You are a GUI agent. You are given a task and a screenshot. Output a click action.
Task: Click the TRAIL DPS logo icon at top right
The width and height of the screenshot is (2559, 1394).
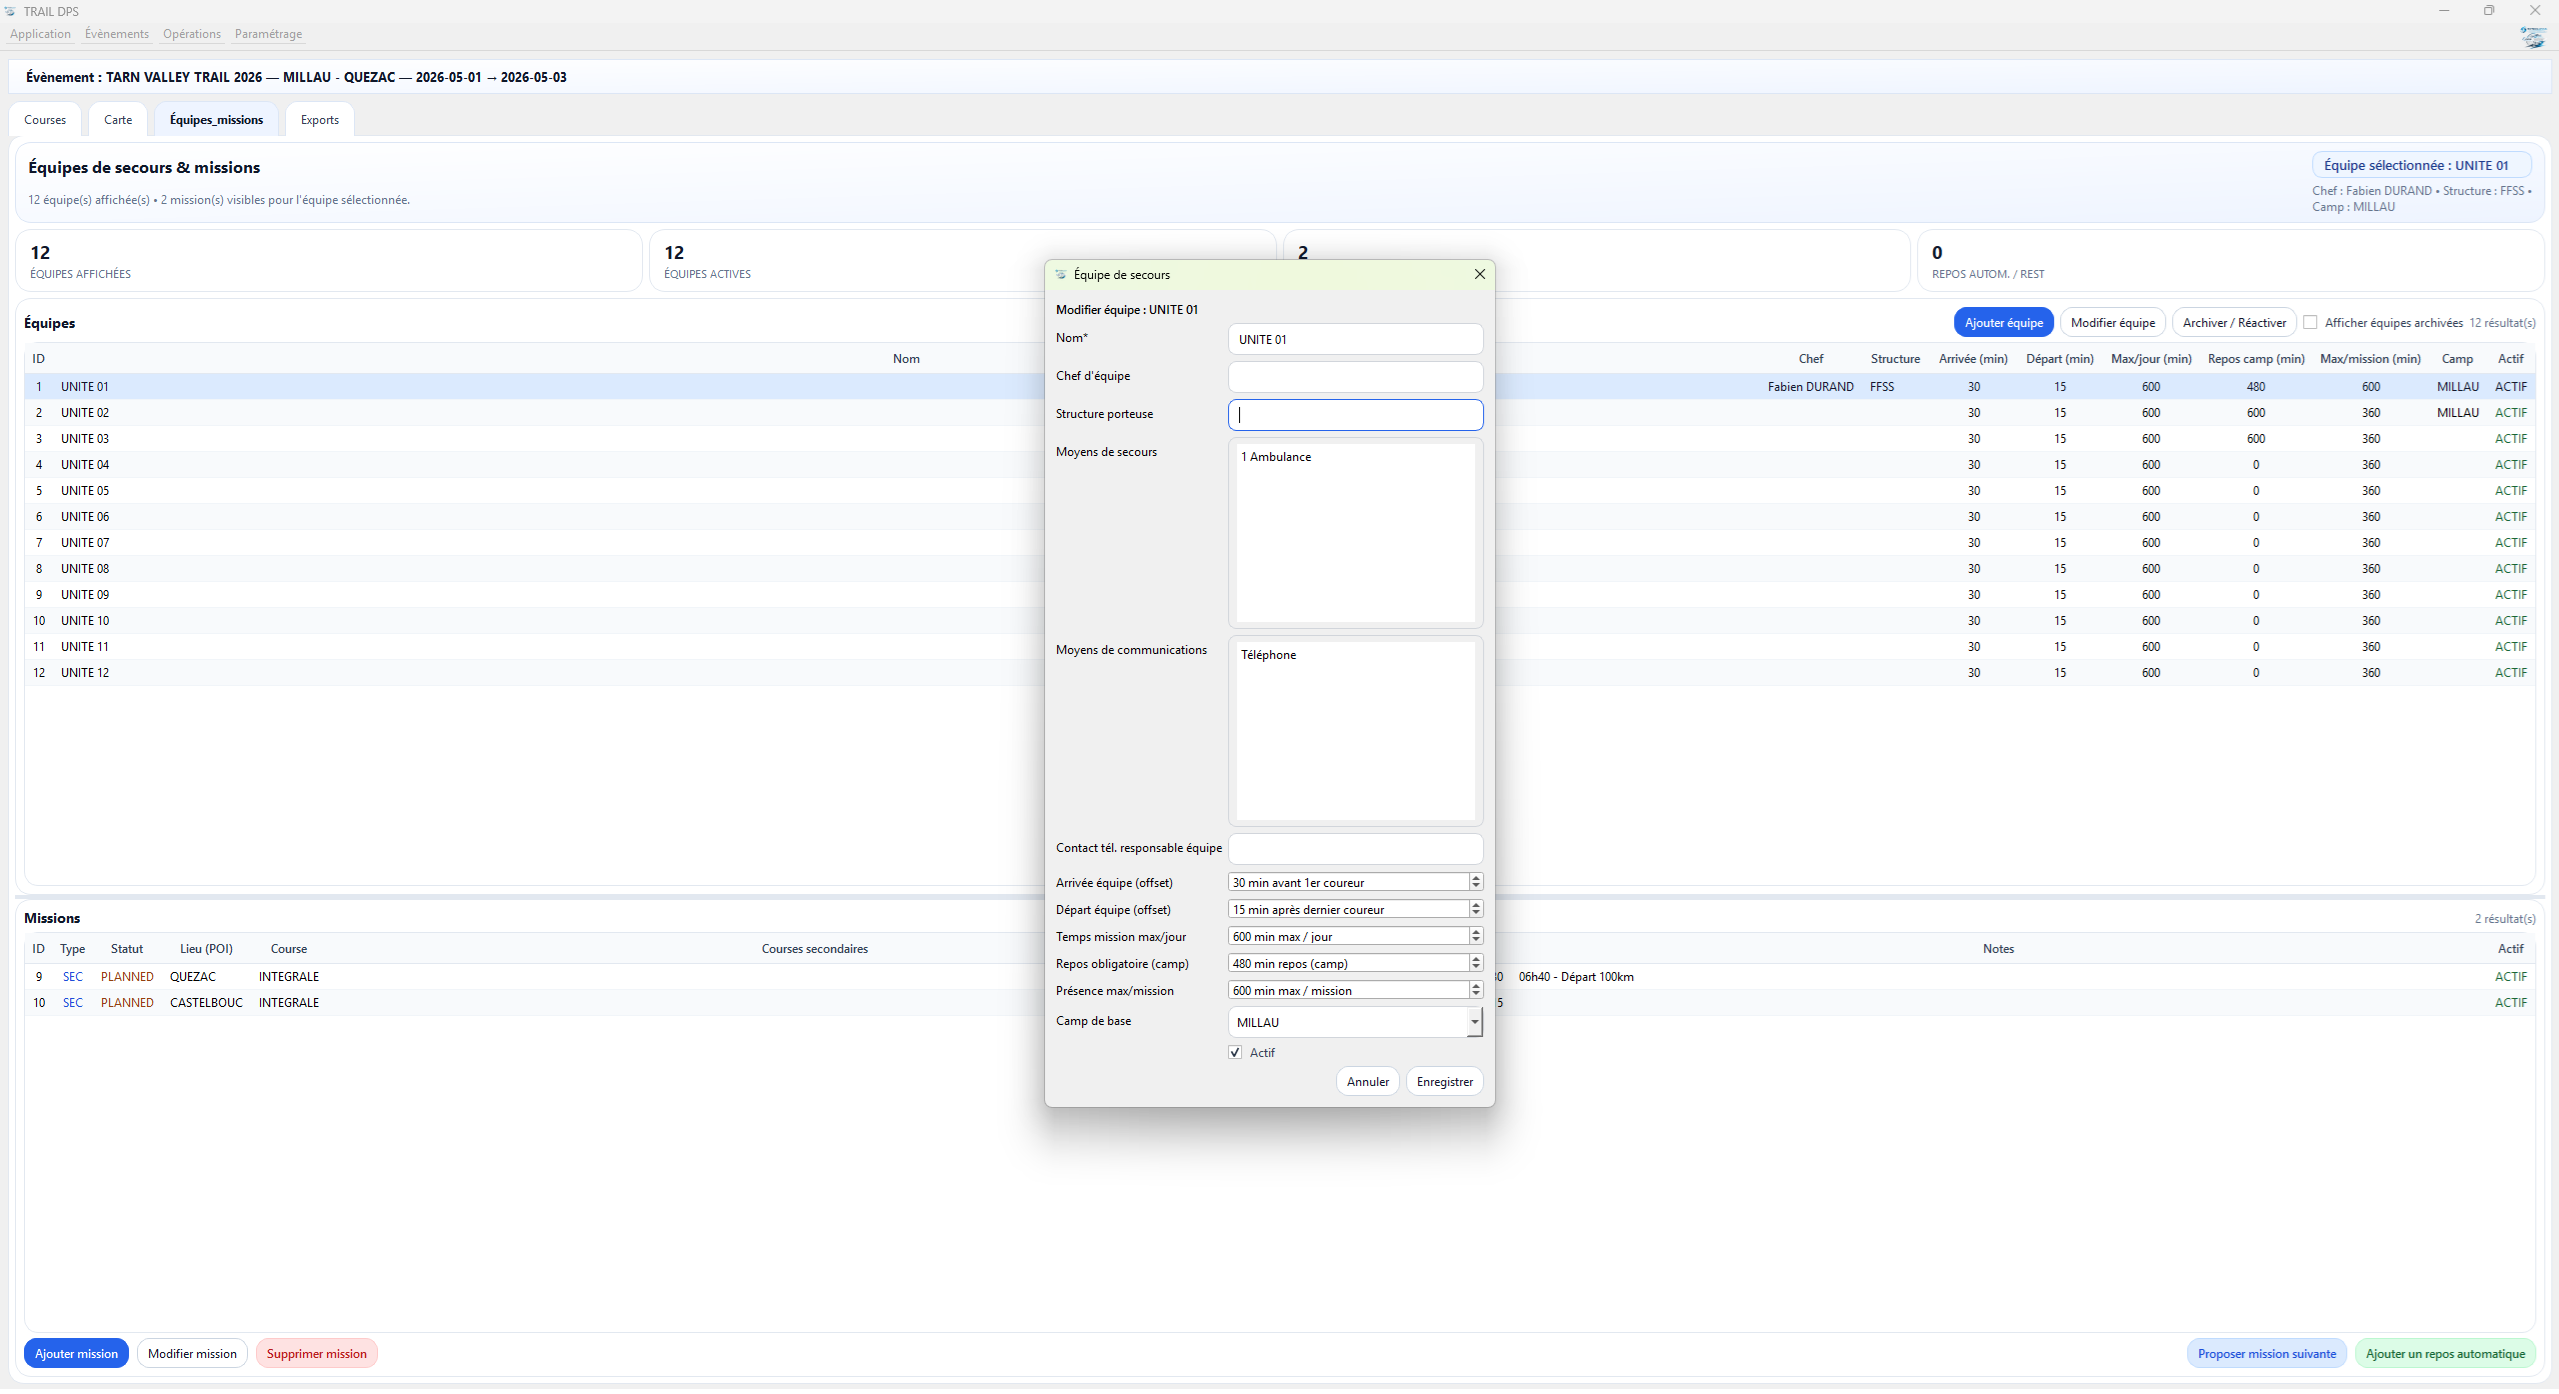2532,37
